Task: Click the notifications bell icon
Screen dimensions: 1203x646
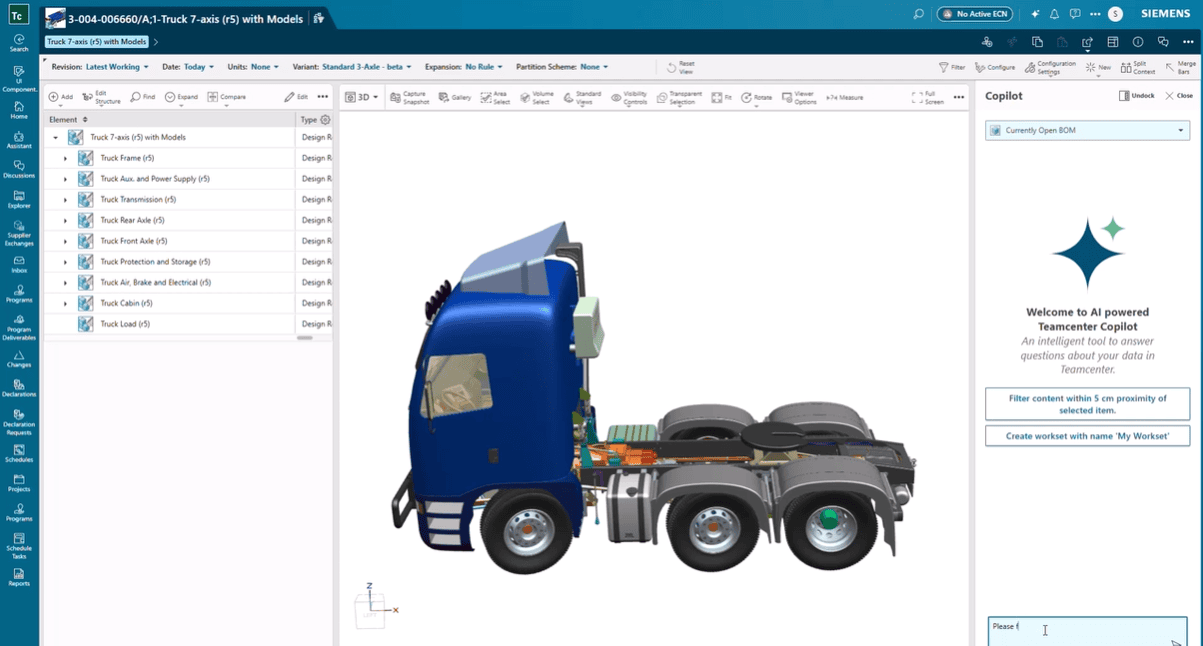Action: coord(1054,14)
